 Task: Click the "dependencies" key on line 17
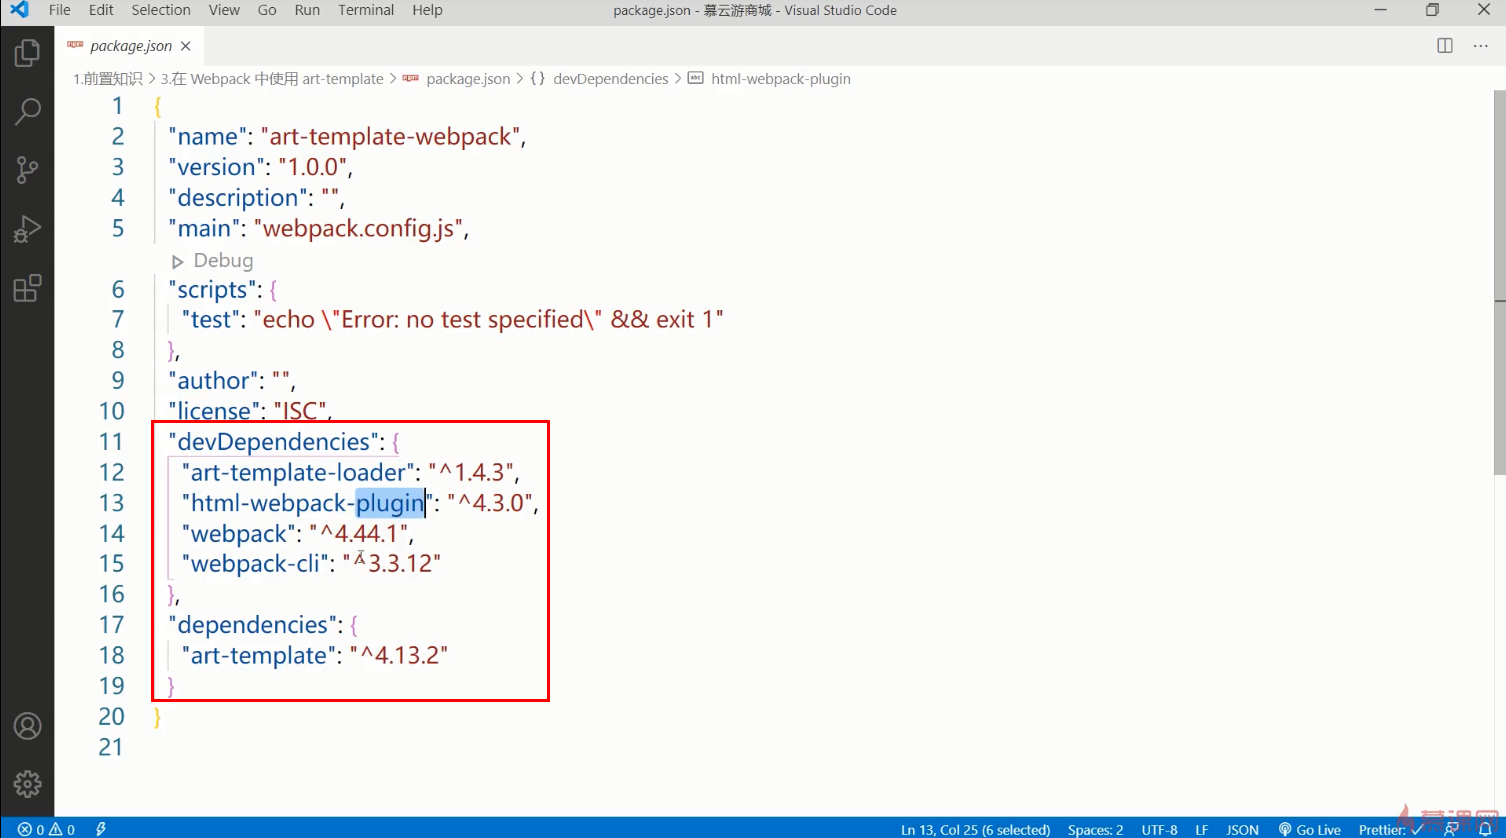point(252,625)
